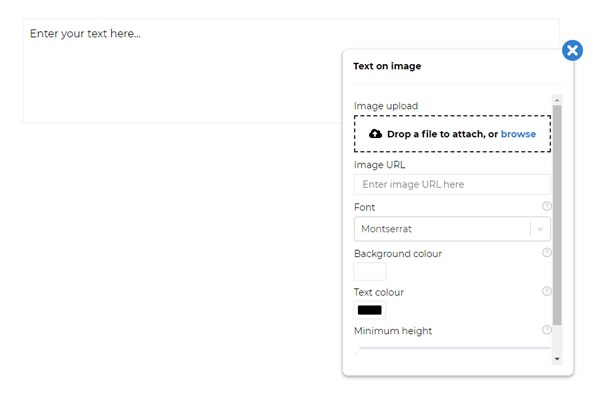Click the panel scrollbar down arrow
This screenshot has height=399, width=602.
pyautogui.click(x=557, y=359)
